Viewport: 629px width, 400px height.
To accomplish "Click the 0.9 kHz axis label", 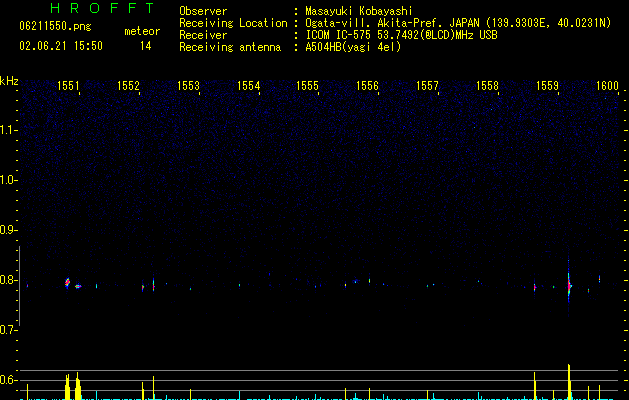I will click(x=9, y=230).
